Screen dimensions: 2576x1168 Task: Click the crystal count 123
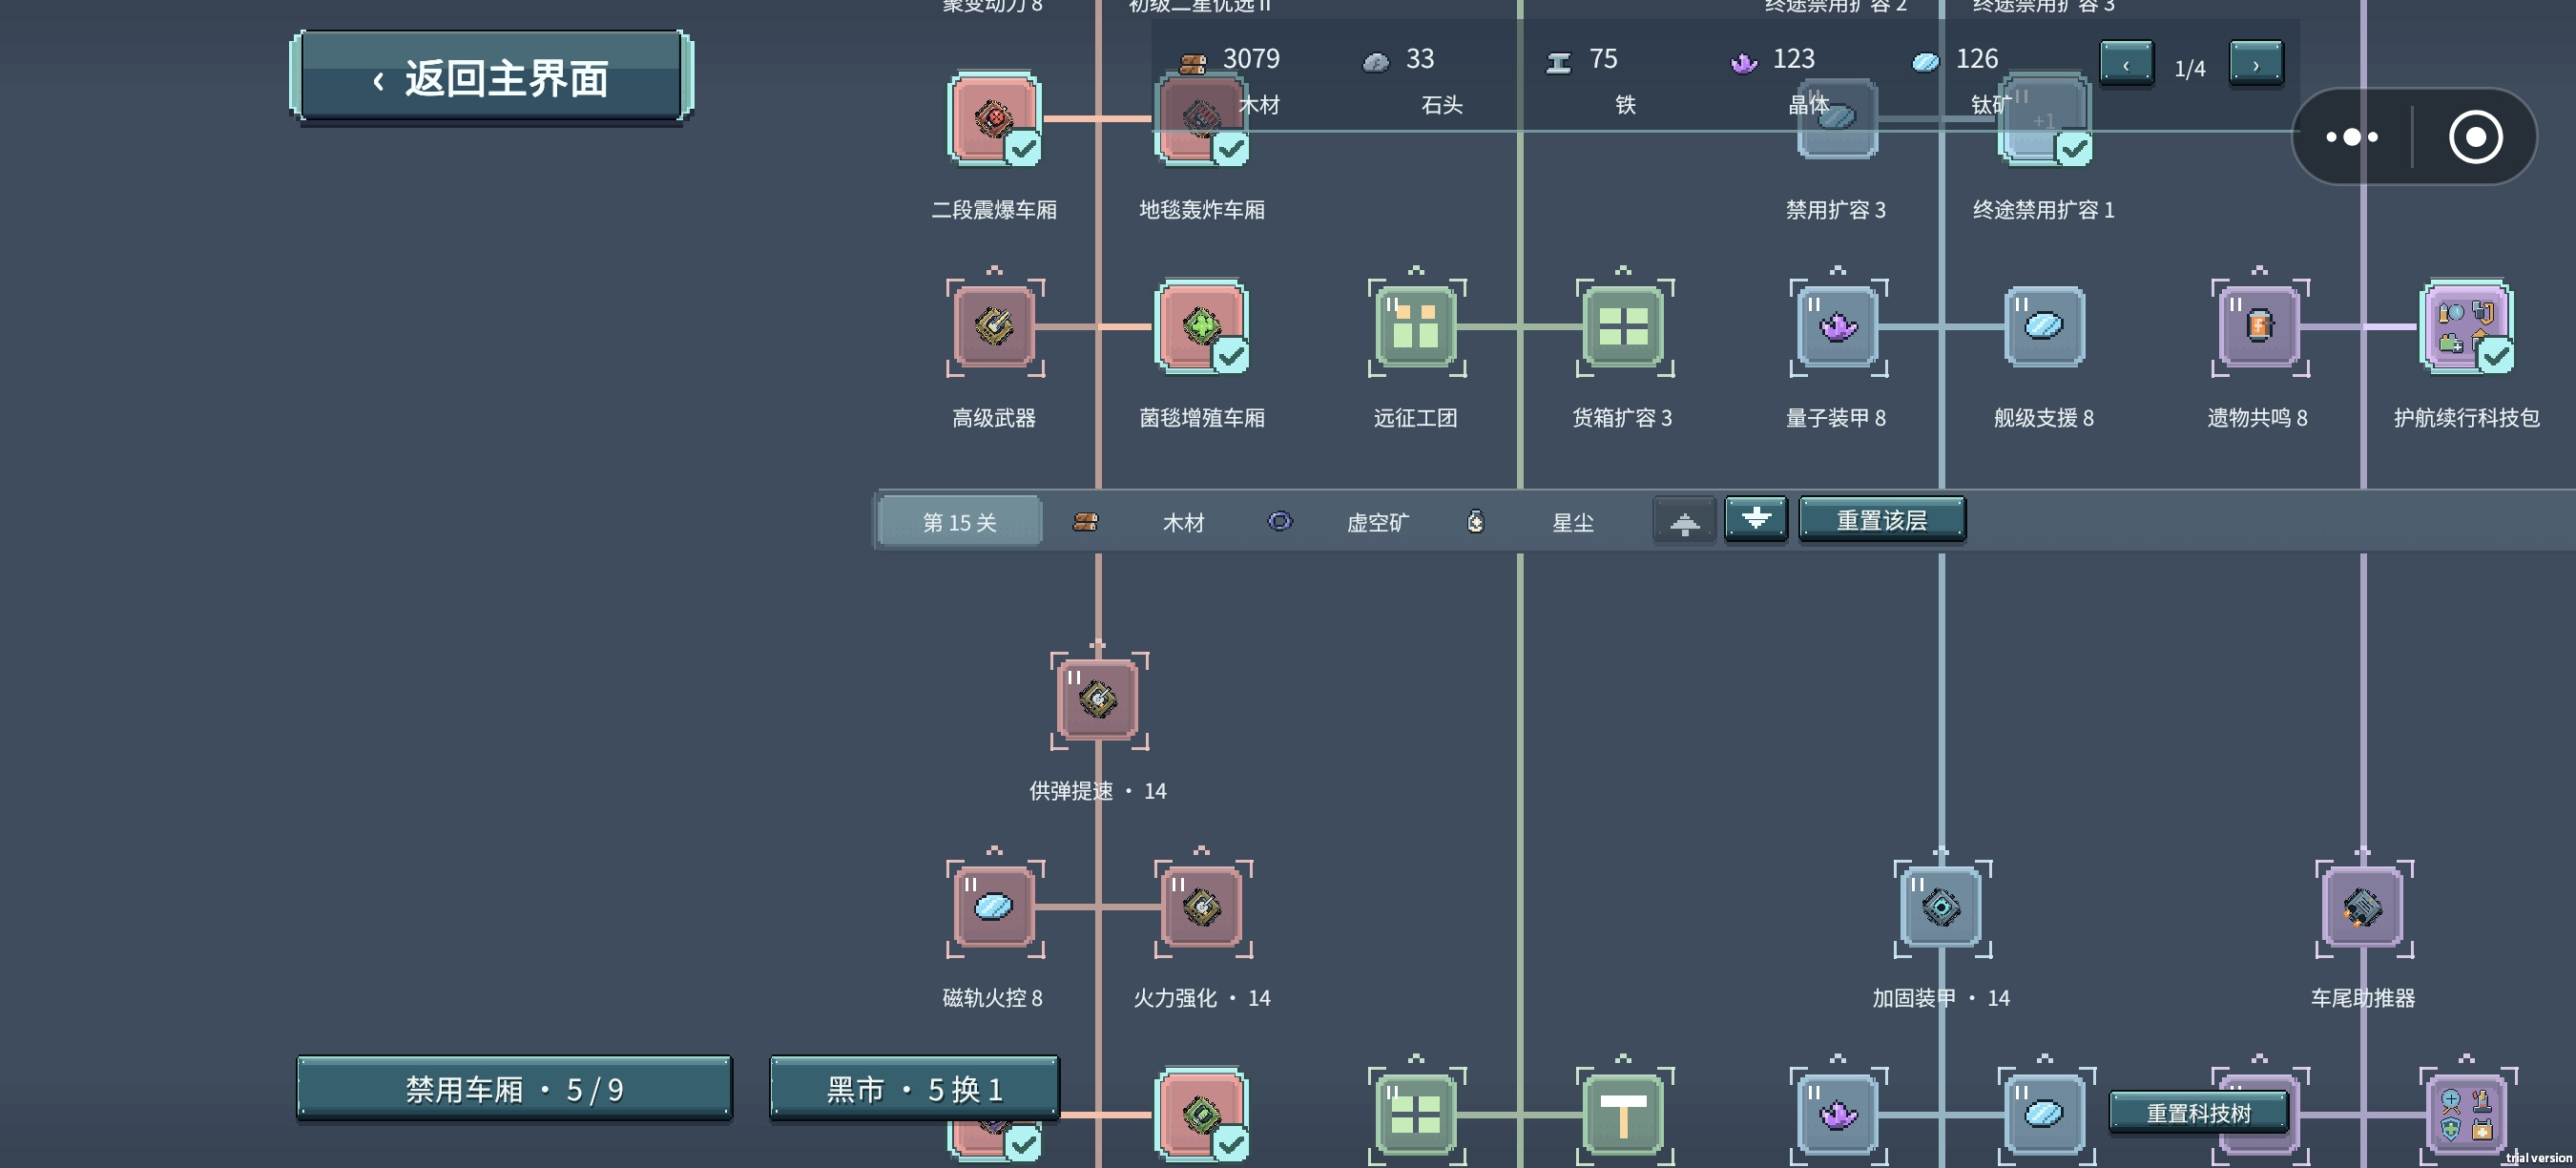[1793, 59]
